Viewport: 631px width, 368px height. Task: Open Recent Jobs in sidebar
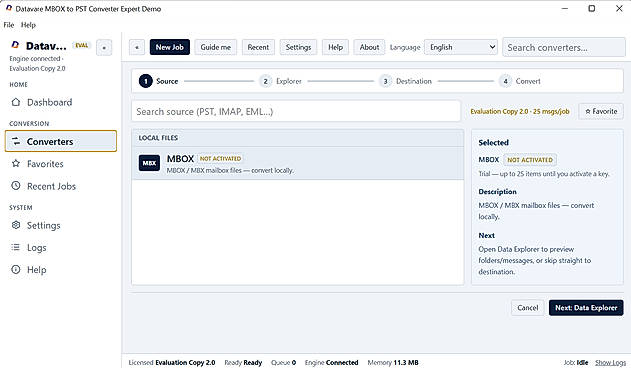(61, 186)
